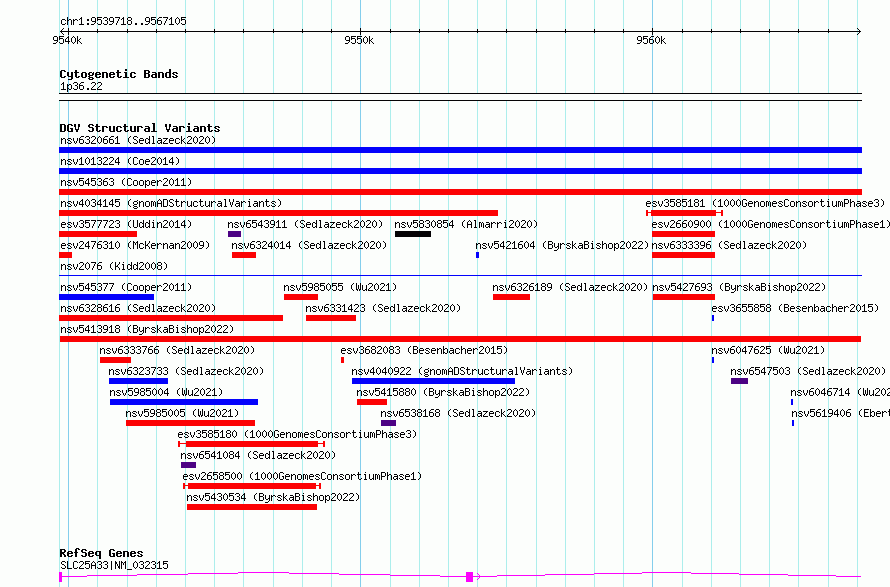The image size is (890, 587).
Task: Click nsv4034145 (gnomADStructuralVariants) label
Action: [x=171, y=203]
